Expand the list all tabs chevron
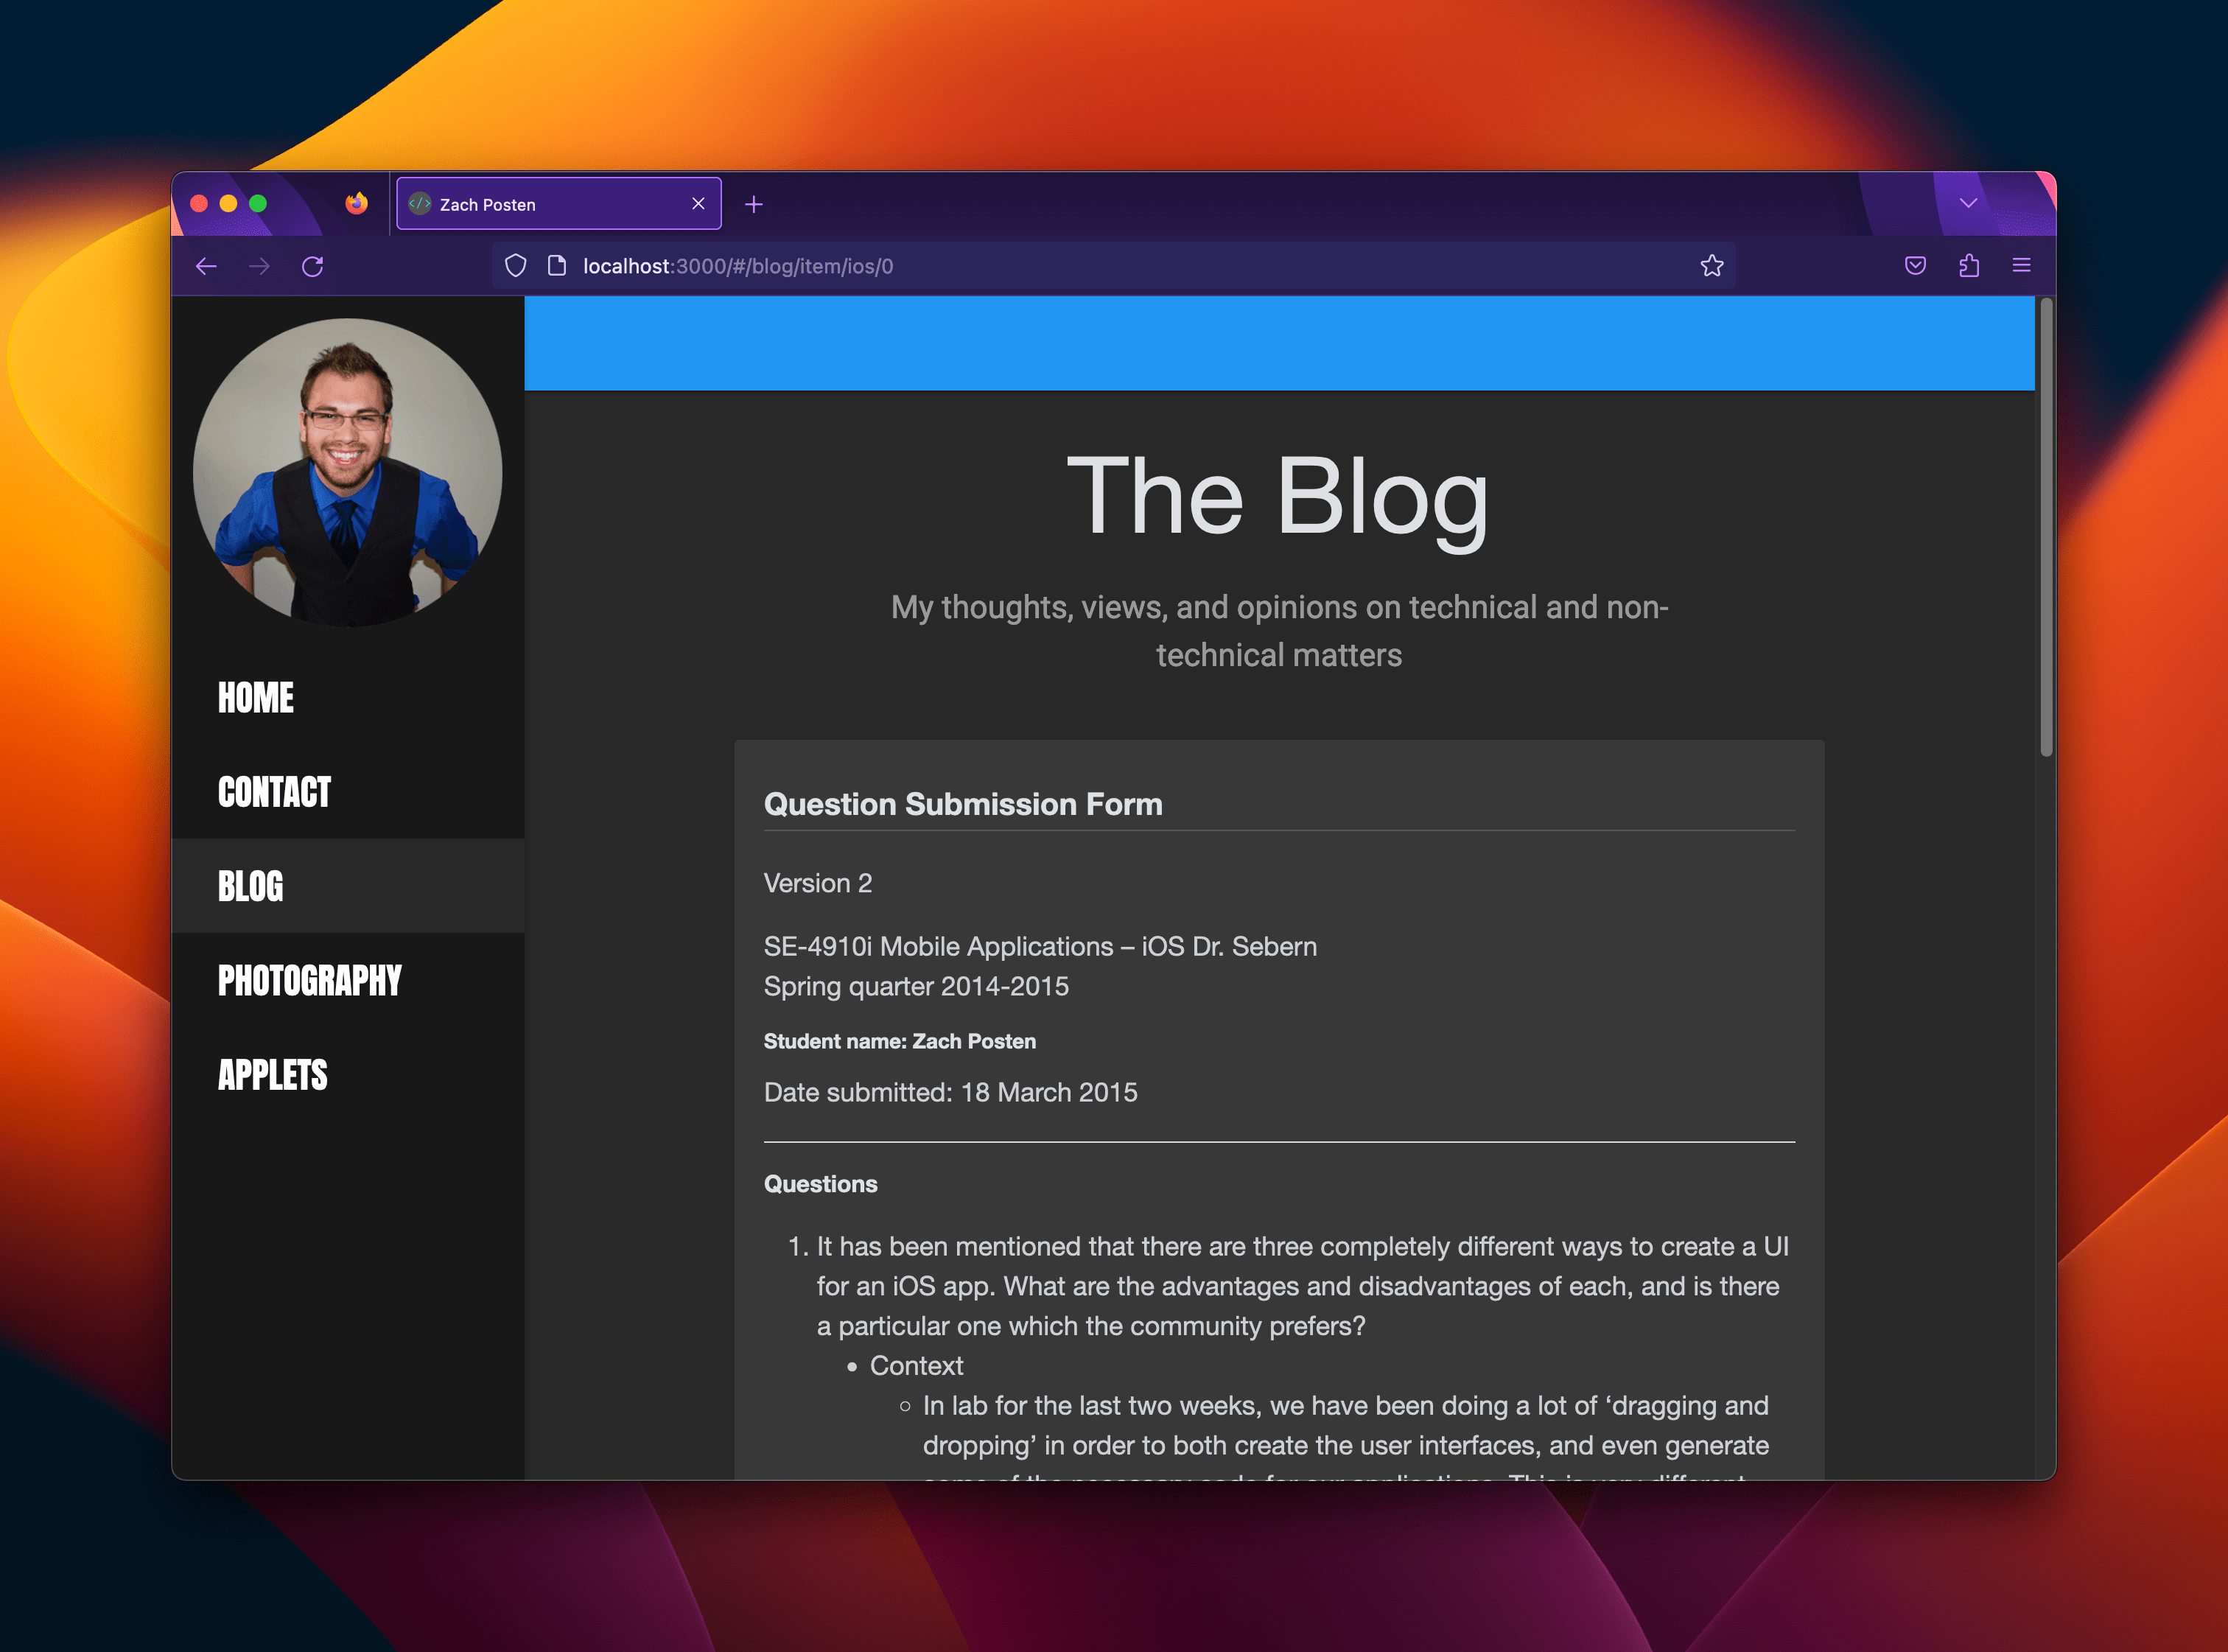 point(1968,203)
